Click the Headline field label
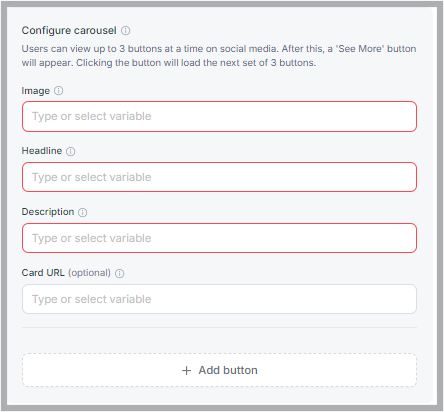444x412 pixels. [x=42, y=151]
